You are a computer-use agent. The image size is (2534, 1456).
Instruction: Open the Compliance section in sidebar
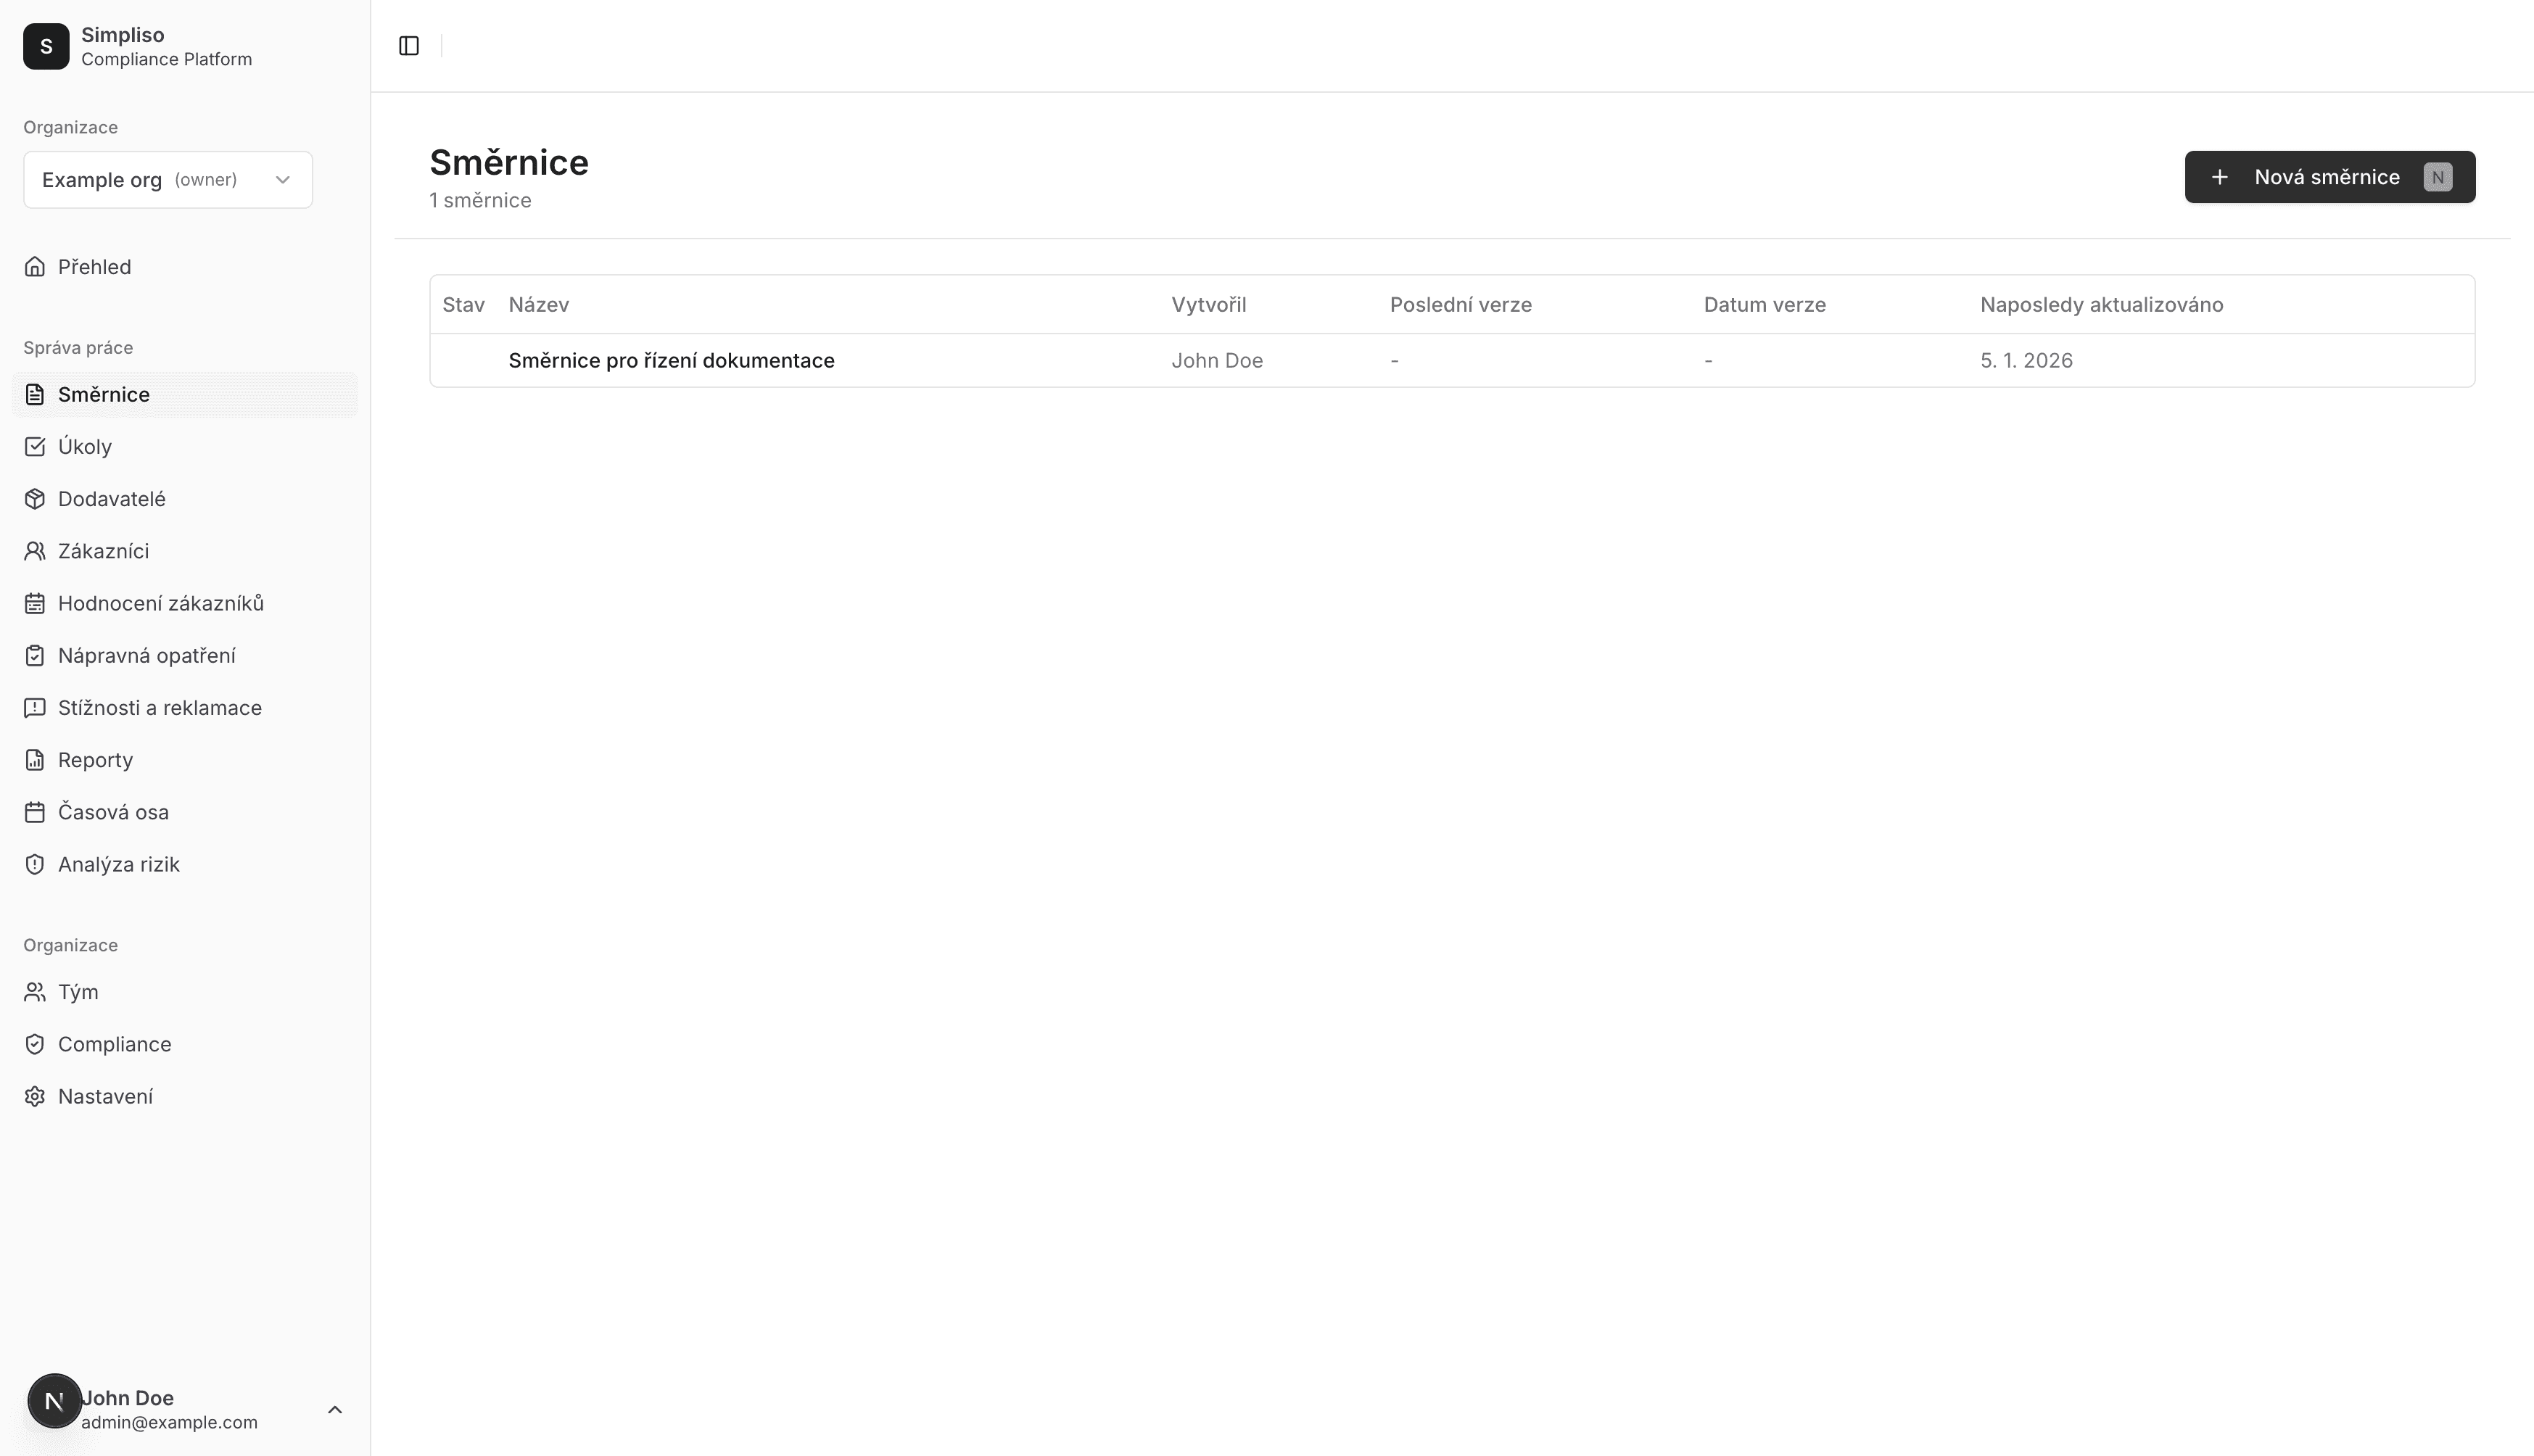114,1044
